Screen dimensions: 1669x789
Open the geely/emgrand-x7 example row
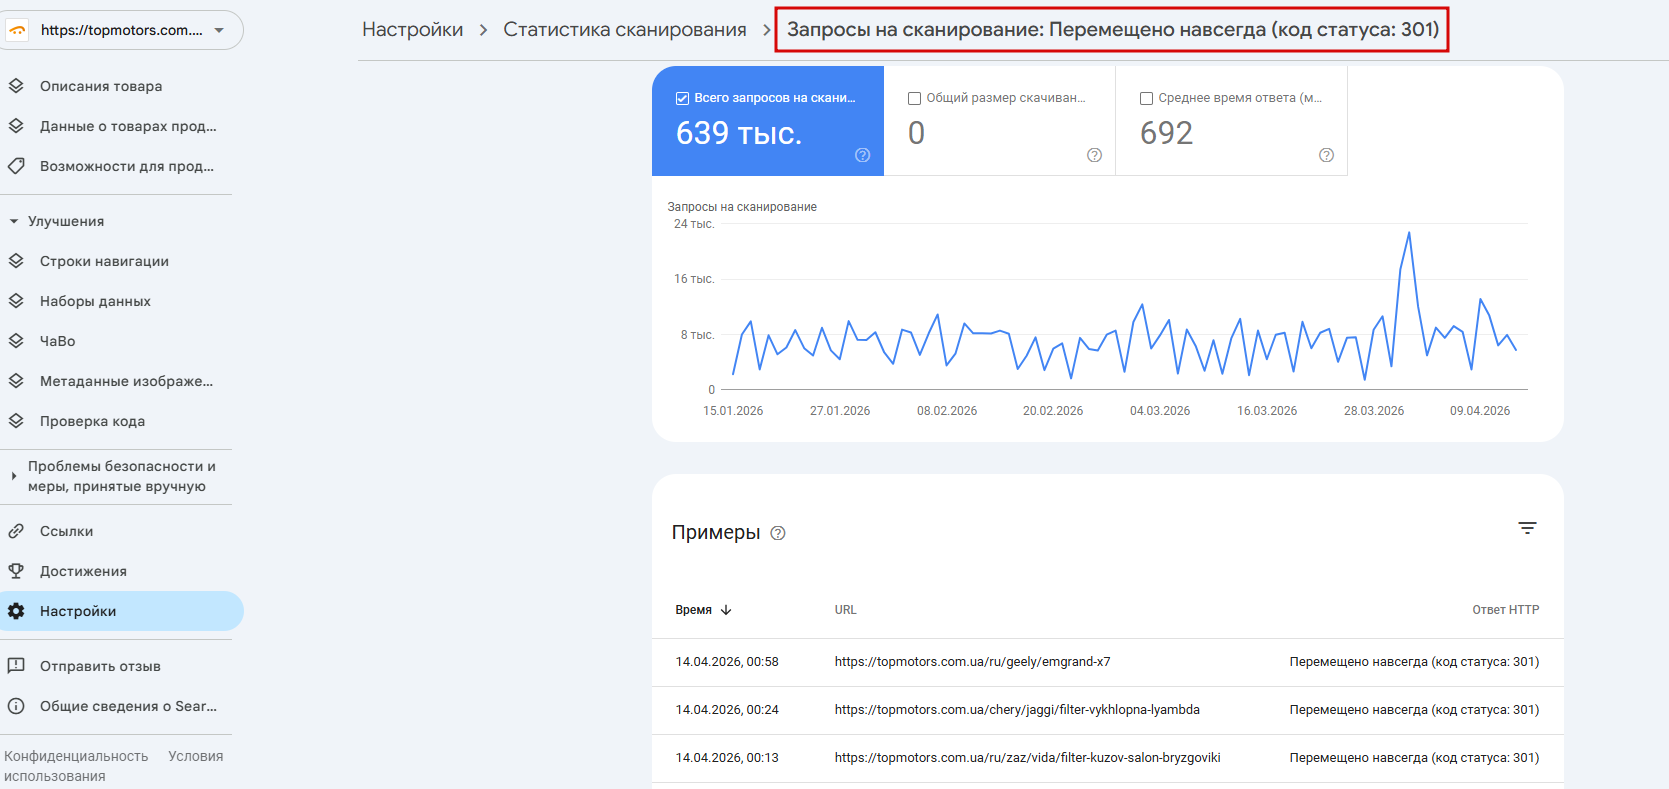click(1108, 662)
